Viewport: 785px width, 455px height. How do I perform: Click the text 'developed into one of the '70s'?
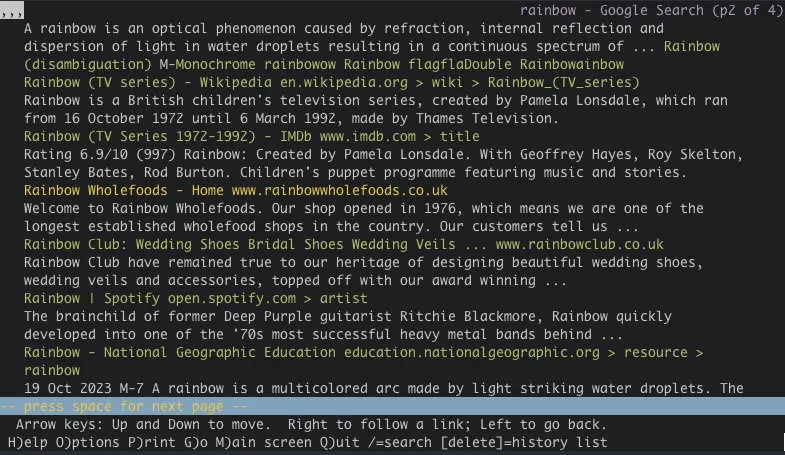click(143, 335)
